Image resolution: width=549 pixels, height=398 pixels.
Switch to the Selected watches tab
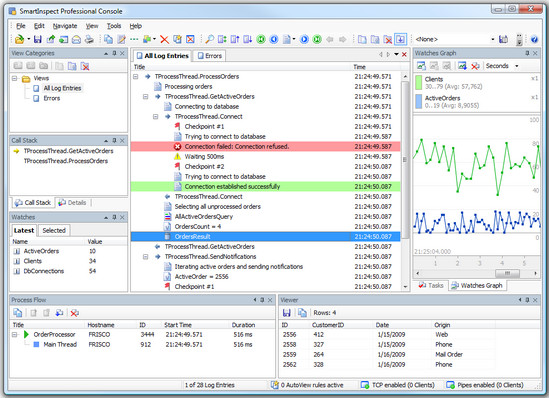point(54,230)
